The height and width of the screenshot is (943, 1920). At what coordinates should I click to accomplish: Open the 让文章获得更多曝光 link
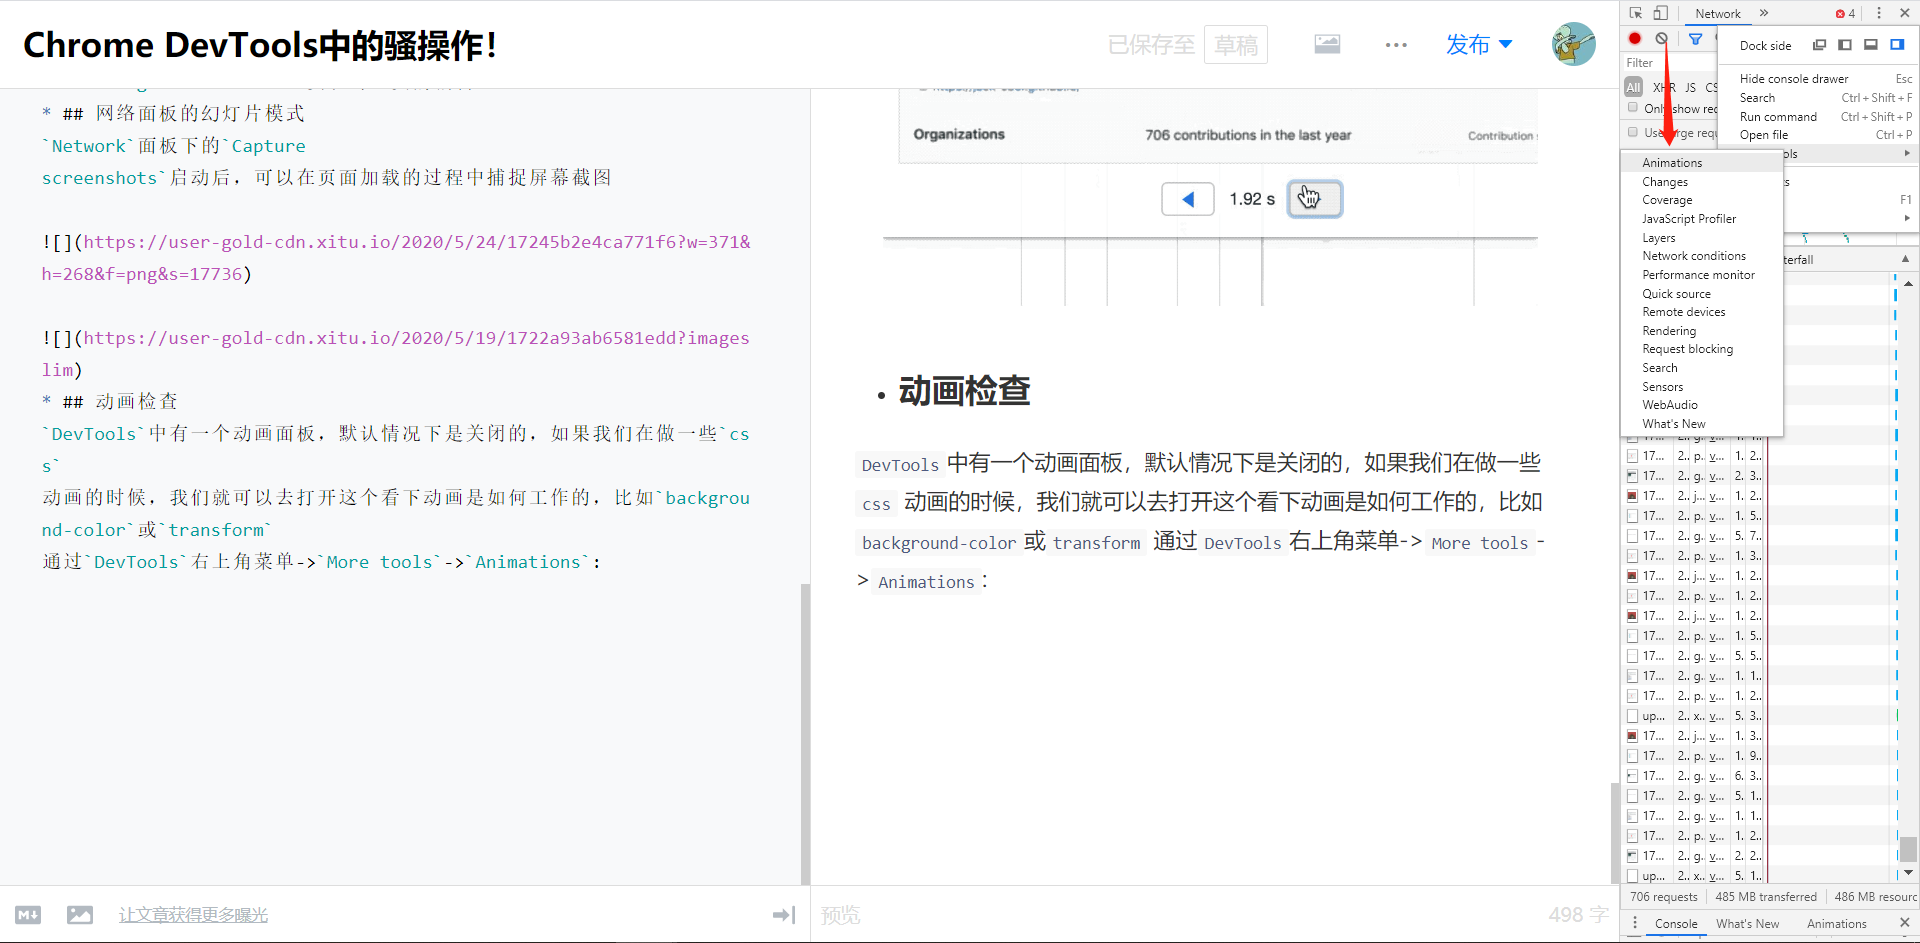(x=193, y=915)
